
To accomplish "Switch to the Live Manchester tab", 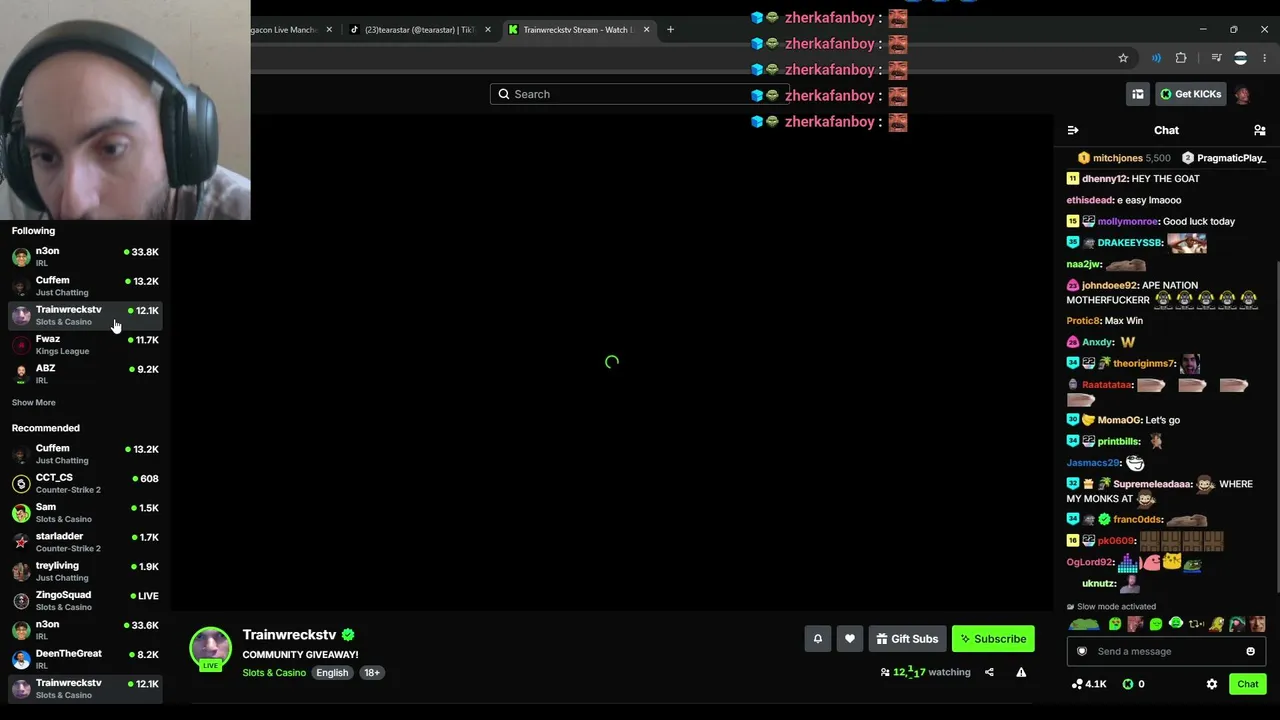I will [x=292, y=29].
